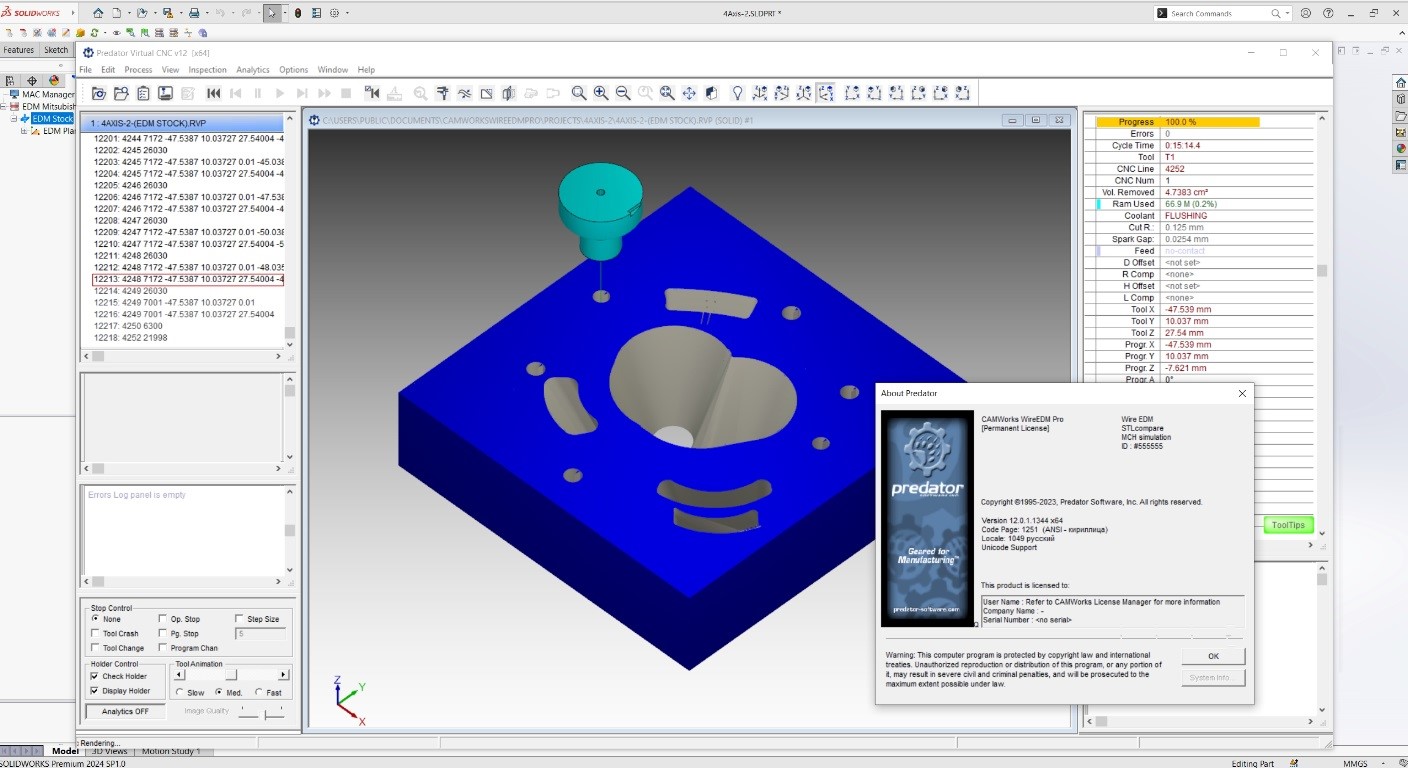Enable the Tool Change checkbox
Image resolution: width=1408 pixels, height=768 pixels.
coord(95,648)
